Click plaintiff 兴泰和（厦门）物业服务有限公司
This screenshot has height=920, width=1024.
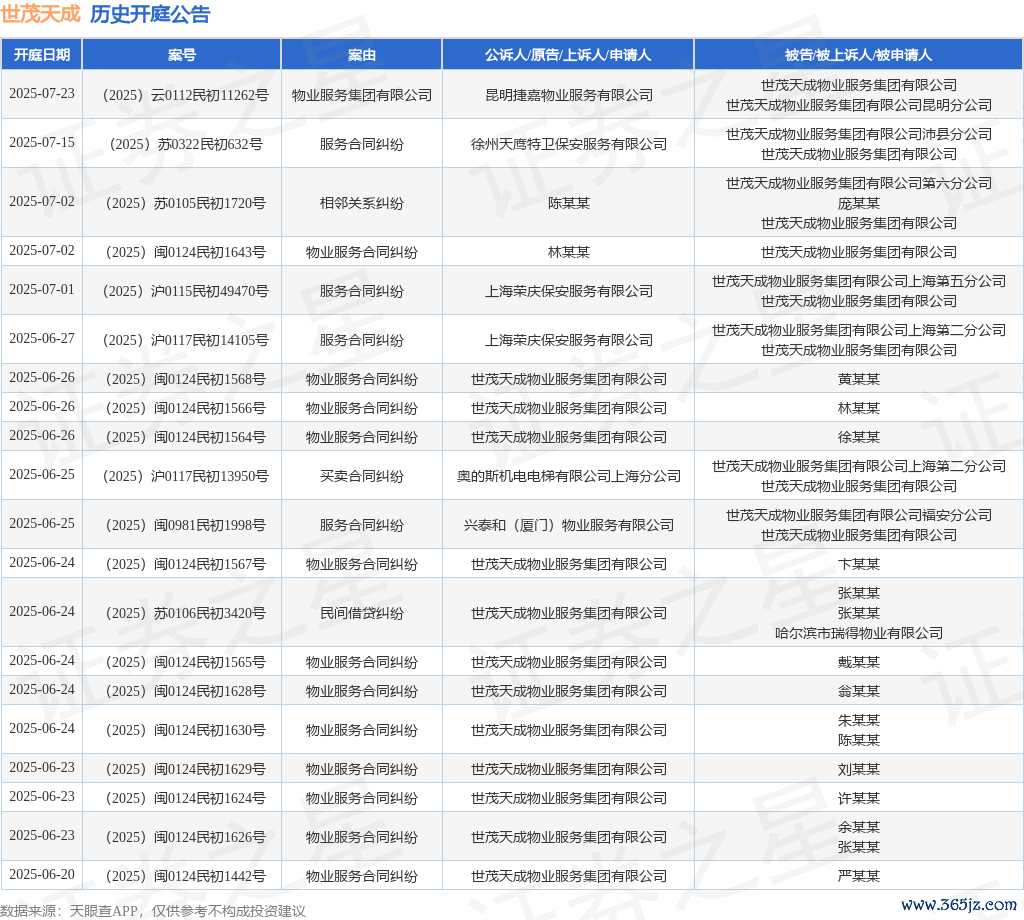click(x=568, y=525)
